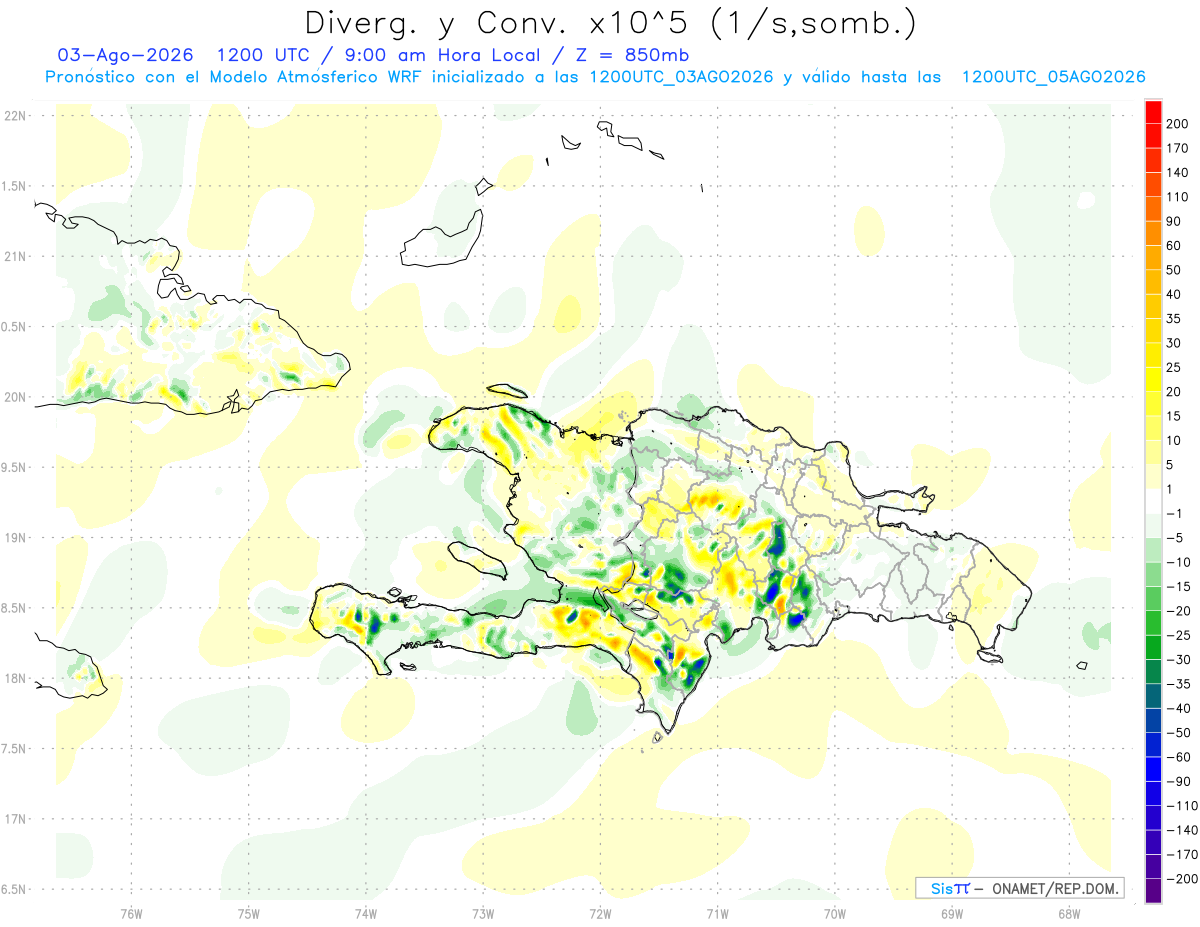Click the red legend swatch above 200
Viewport: 1200px width, 927px height.
[1153, 110]
